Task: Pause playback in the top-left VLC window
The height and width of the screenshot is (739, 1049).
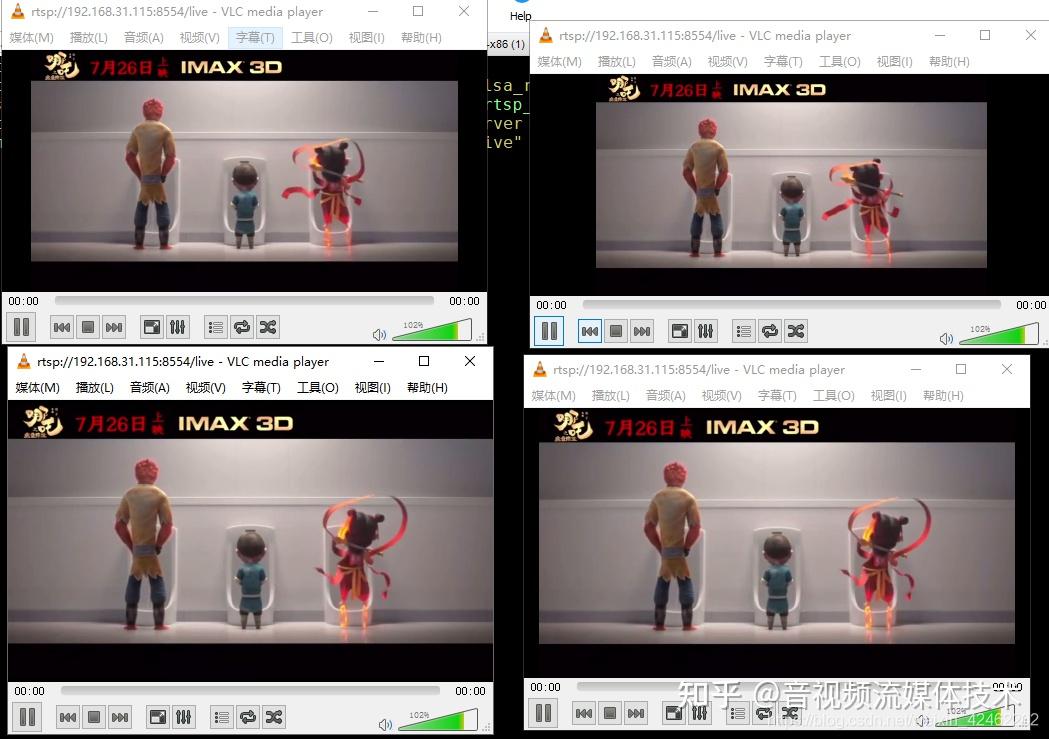Action: (x=21, y=327)
